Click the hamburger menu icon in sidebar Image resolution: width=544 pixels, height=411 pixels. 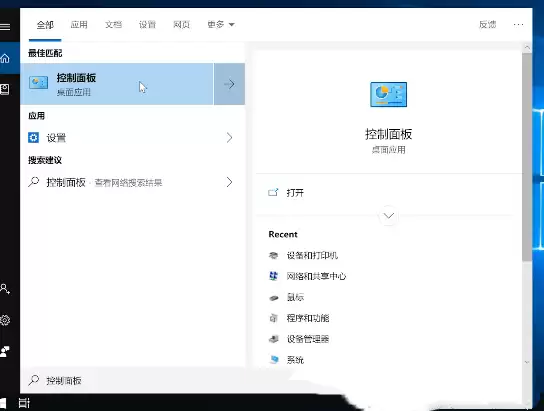pyautogui.click(x=5, y=27)
